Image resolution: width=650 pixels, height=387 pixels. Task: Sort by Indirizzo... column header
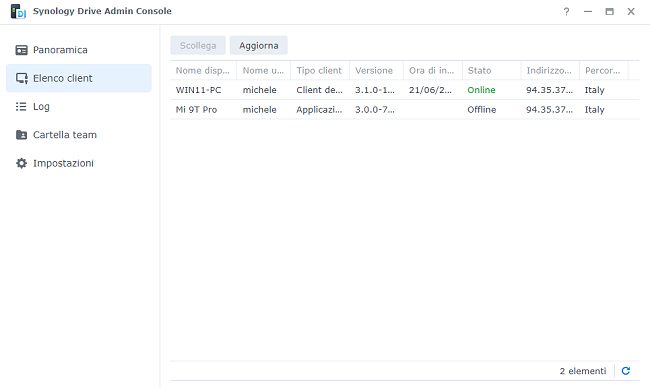[x=550, y=70]
